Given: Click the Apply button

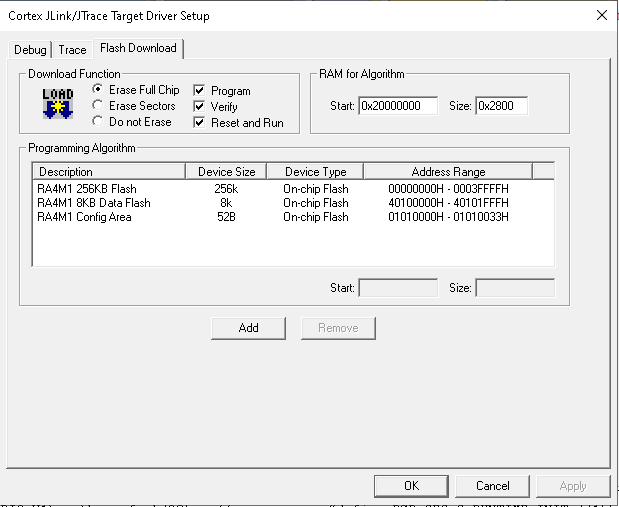Looking at the screenshot, I should [x=573, y=486].
